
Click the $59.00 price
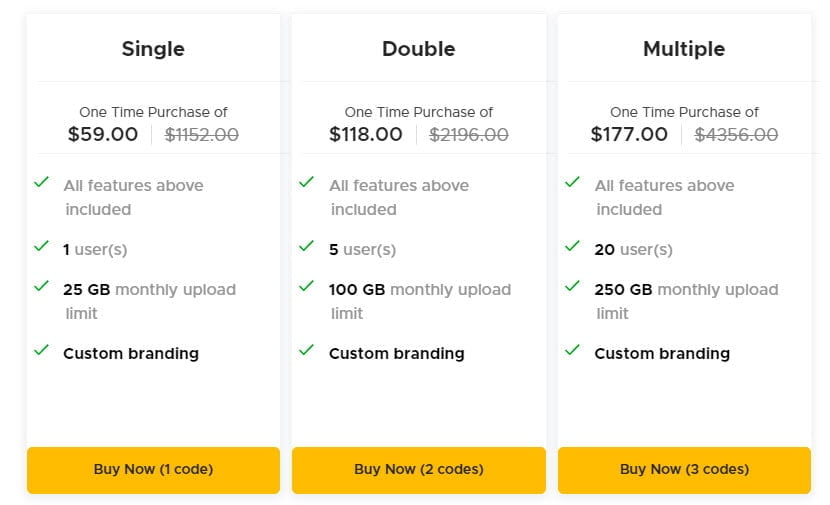103,134
